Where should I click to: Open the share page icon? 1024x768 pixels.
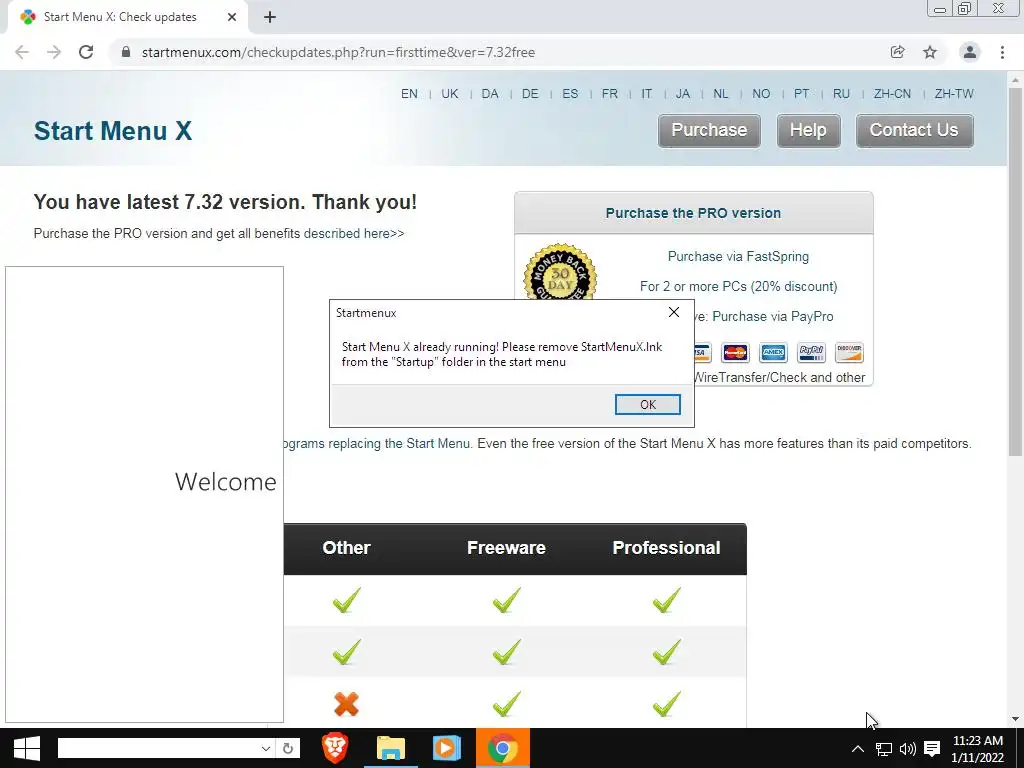pos(897,52)
